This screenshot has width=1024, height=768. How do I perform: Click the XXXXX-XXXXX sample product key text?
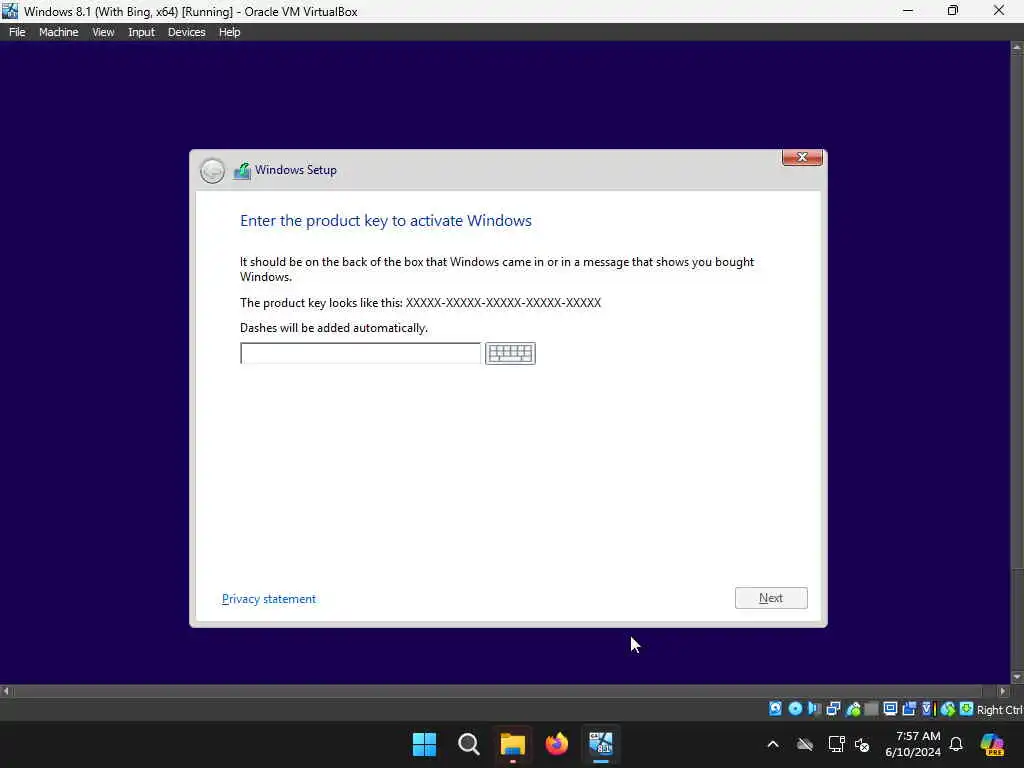pos(504,302)
